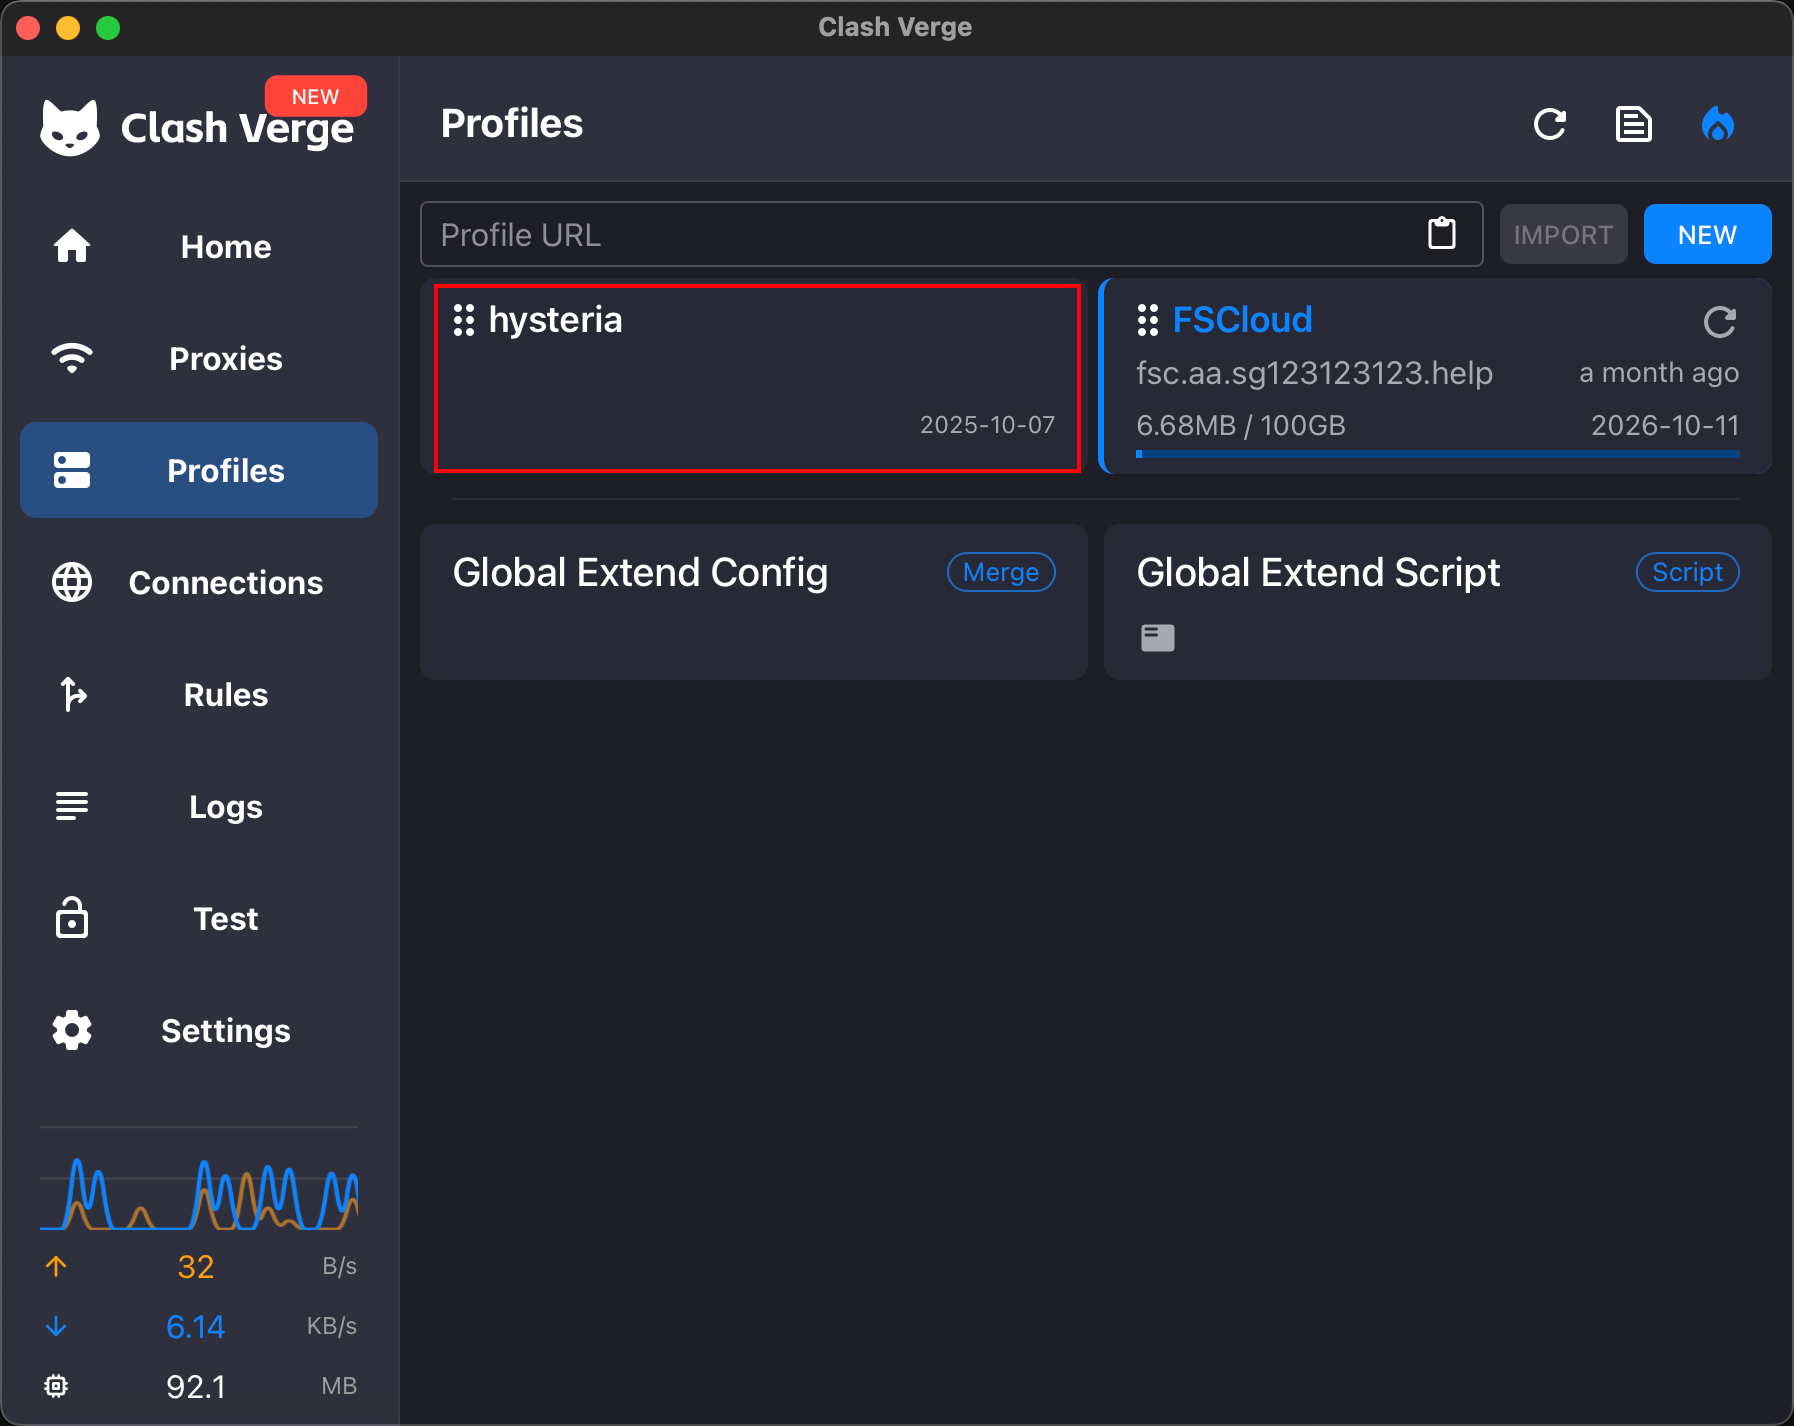This screenshot has height=1426, width=1794.
Task: Click the clipboard paste icon in URL field
Action: tap(1441, 234)
